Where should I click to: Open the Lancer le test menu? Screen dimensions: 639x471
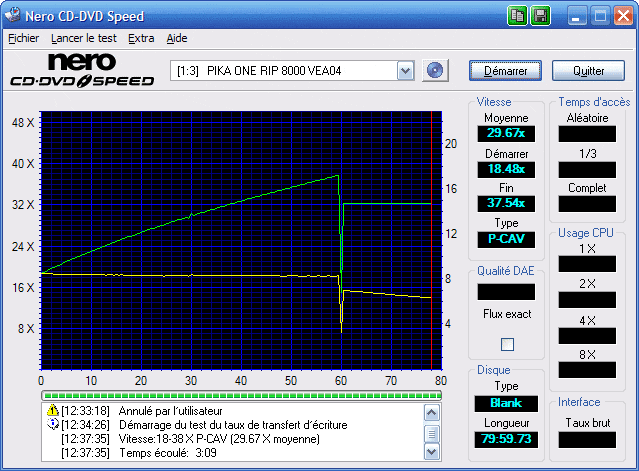point(84,38)
